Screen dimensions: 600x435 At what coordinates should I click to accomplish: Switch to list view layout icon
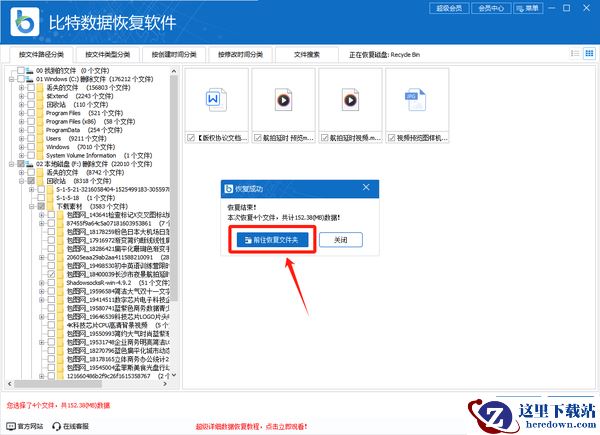click(575, 54)
